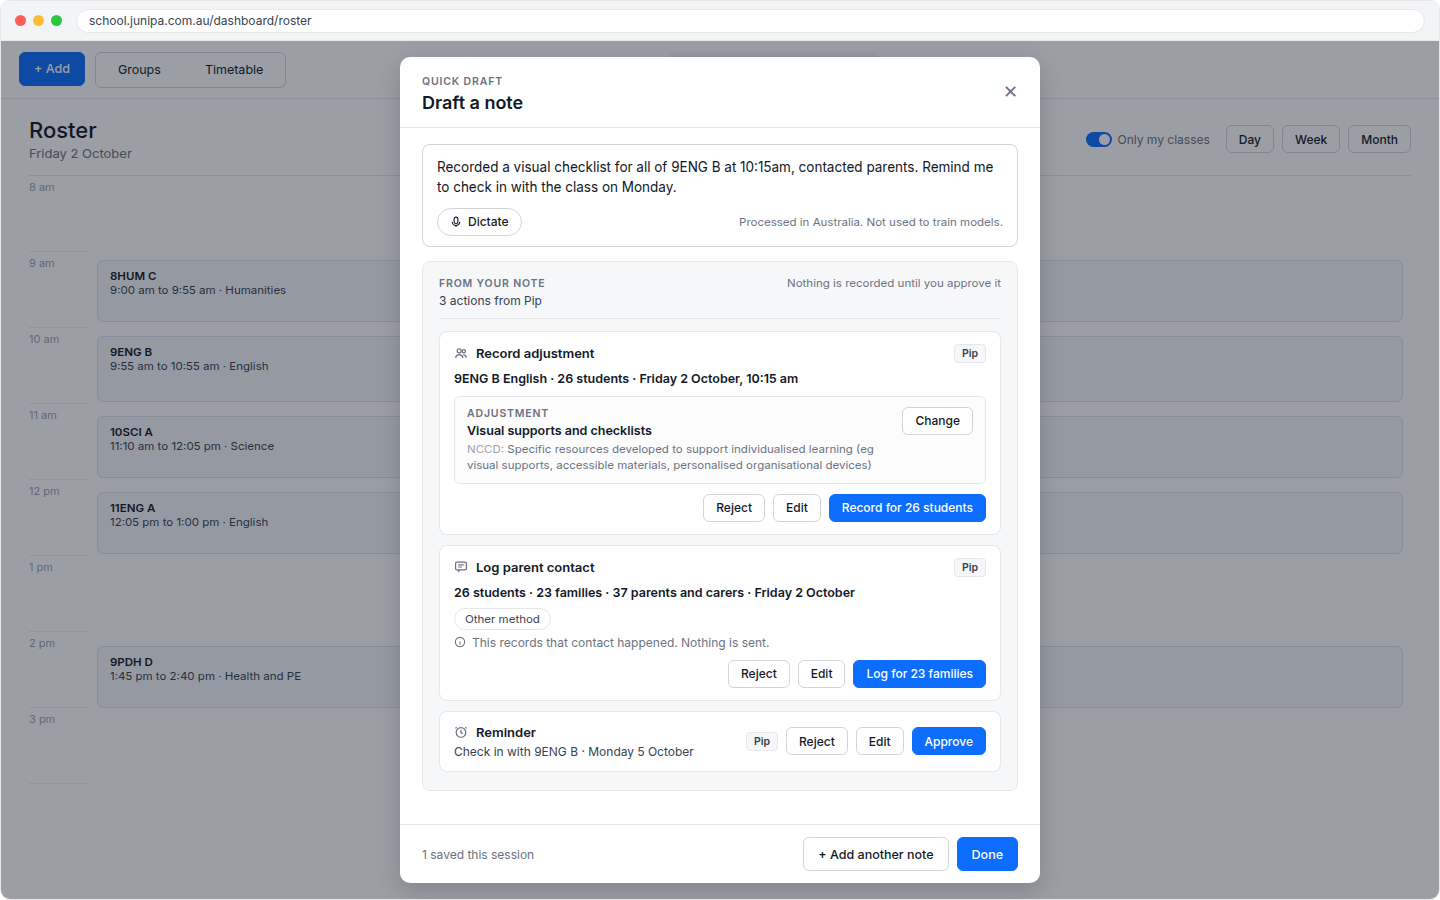Edit the Log parent contact action

pos(822,674)
